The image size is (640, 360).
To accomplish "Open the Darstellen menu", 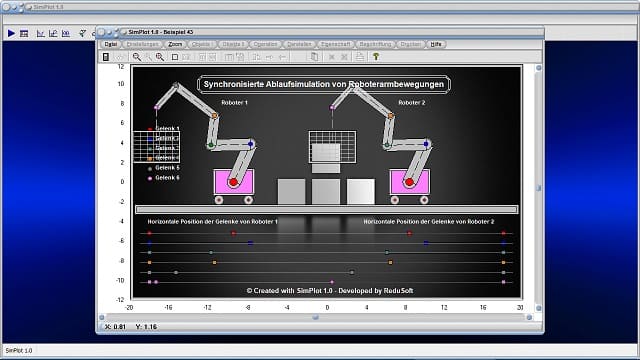I will point(299,44).
